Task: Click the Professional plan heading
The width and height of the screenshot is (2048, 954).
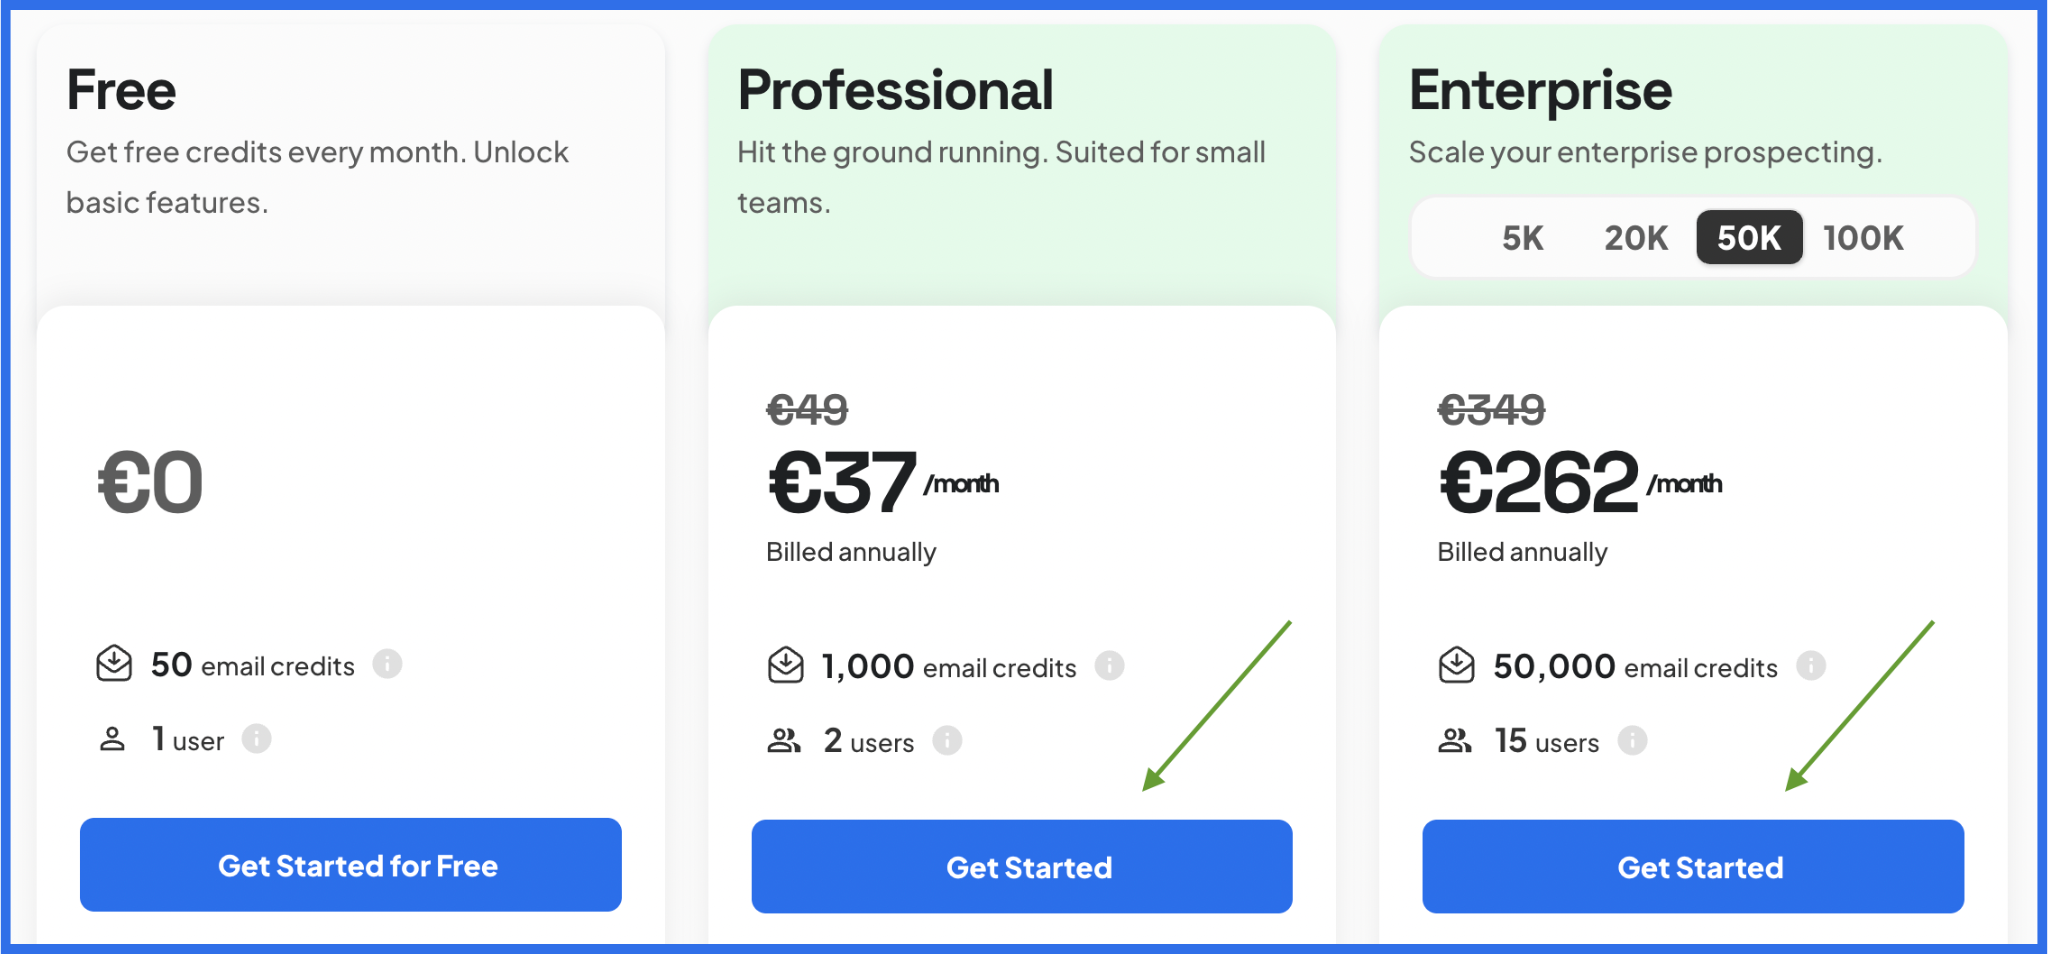Action: pyautogui.click(x=895, y=90)
